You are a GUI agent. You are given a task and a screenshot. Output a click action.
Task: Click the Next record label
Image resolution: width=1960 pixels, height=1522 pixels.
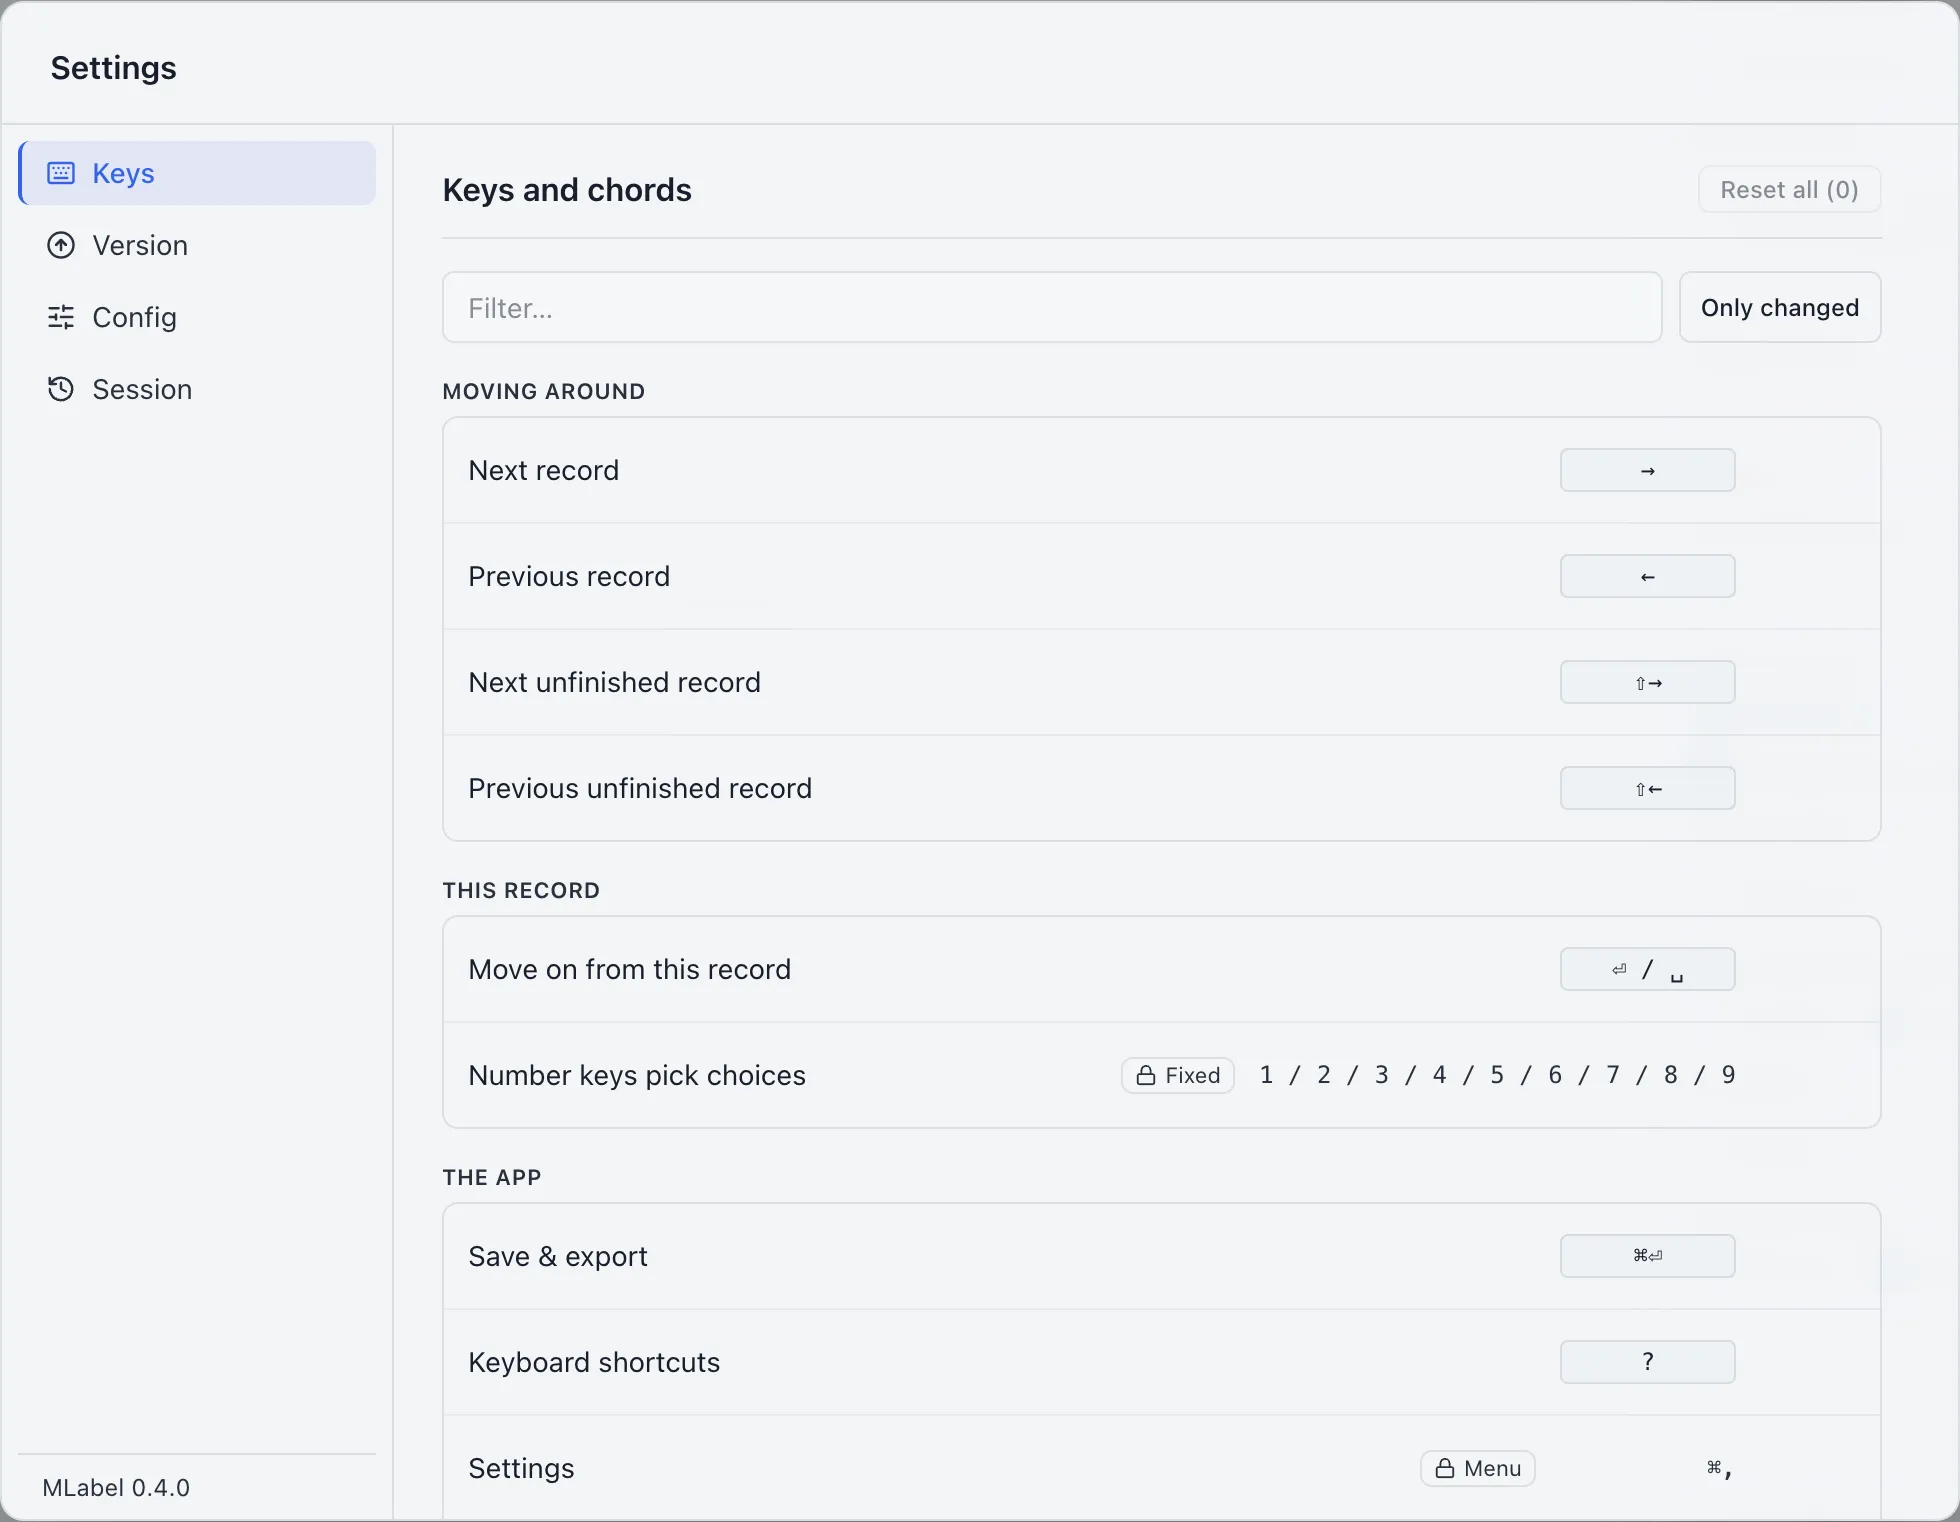[544, 470]
